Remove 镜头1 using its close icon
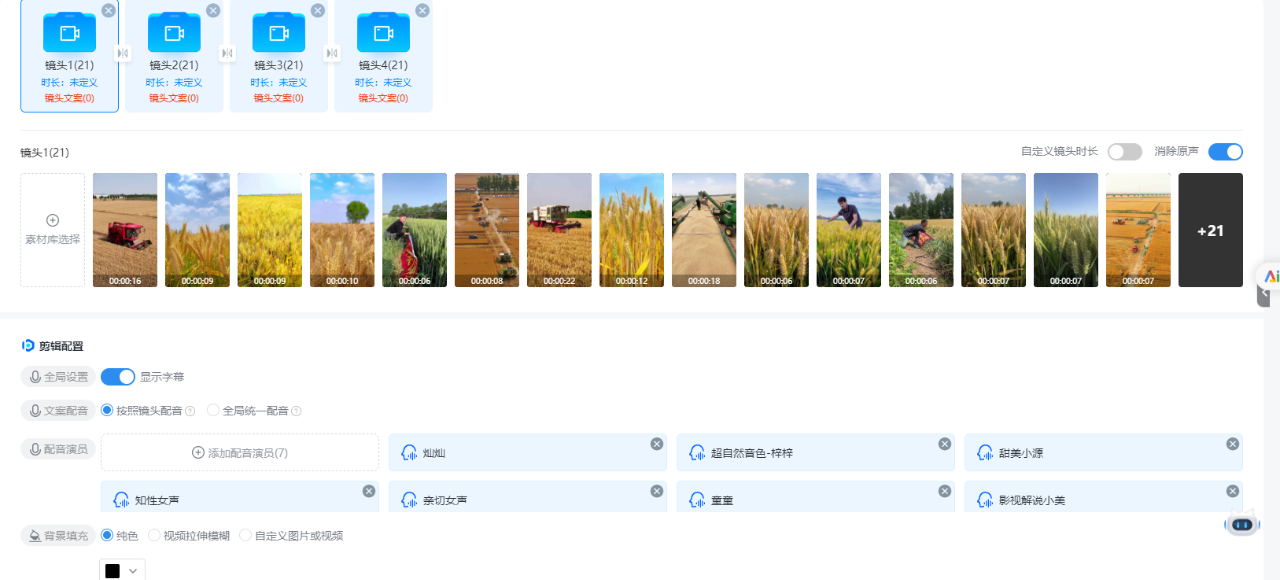Screen dimensions: 1280x580 pyautogui.click(x=108, y=11)
